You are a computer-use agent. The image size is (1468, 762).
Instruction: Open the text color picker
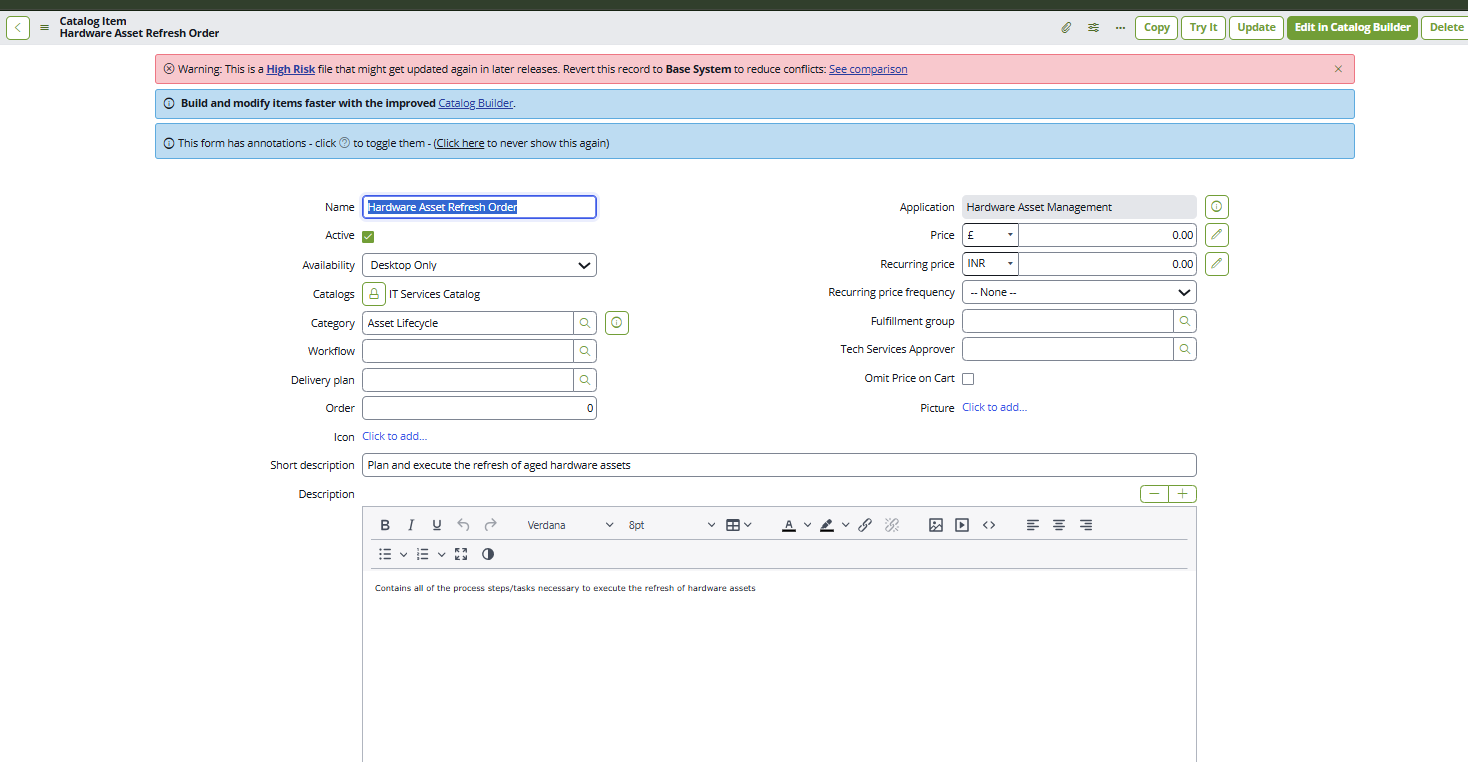click(x=789, y=525)
